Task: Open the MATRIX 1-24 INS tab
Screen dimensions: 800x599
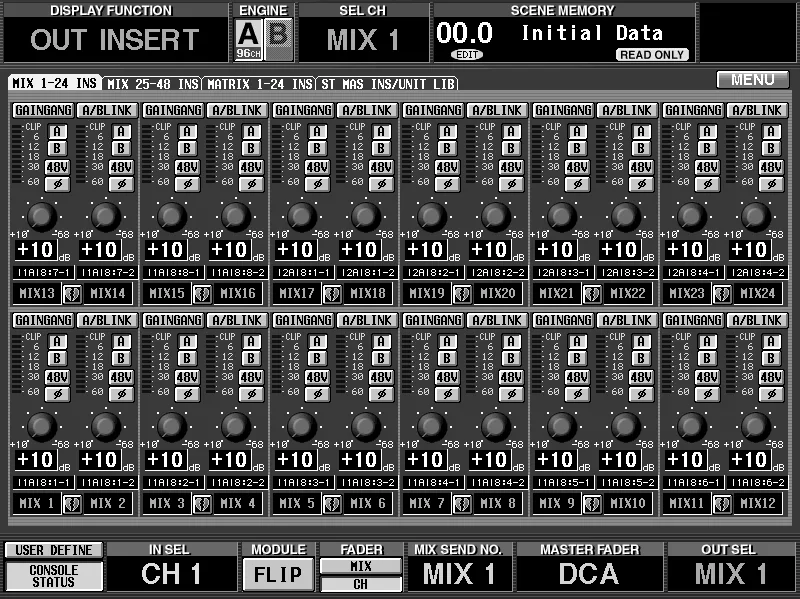Action: point(260,84)
